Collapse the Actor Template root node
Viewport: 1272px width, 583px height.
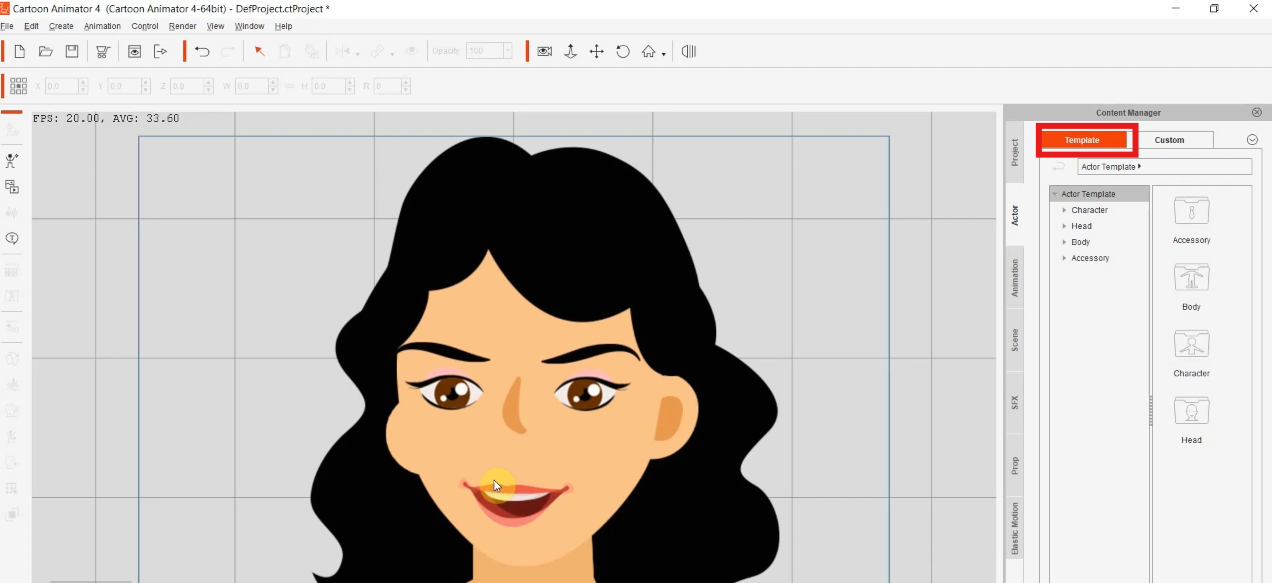click(x=1054, y=194)
